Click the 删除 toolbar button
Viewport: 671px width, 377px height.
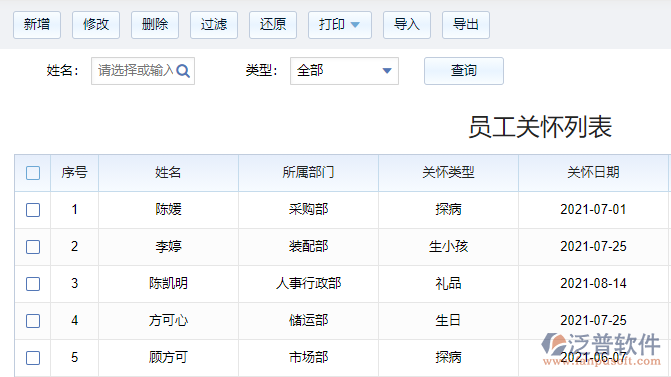[155, 25]
